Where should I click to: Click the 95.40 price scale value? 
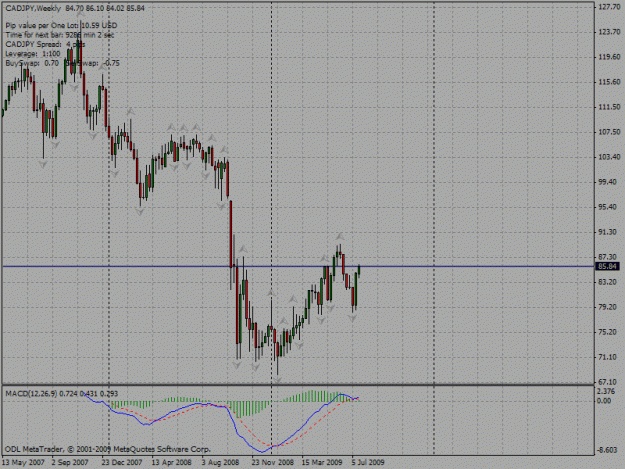[x=609, y=207]
